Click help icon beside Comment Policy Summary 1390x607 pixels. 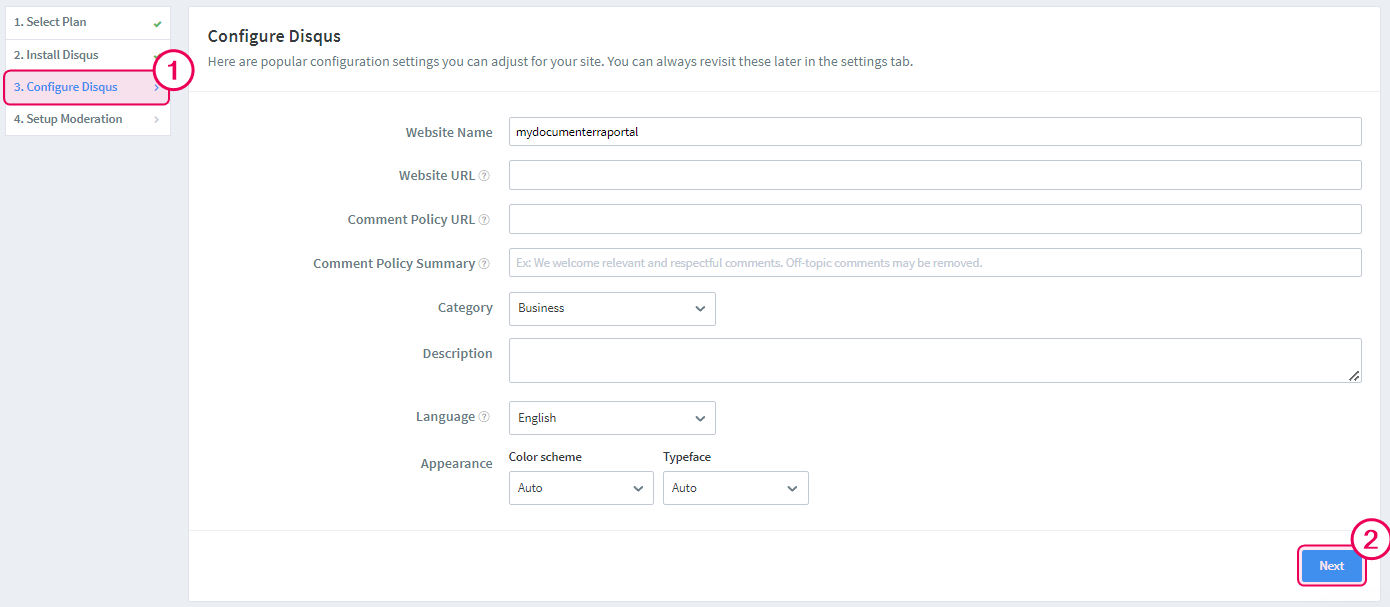point(484,264)
